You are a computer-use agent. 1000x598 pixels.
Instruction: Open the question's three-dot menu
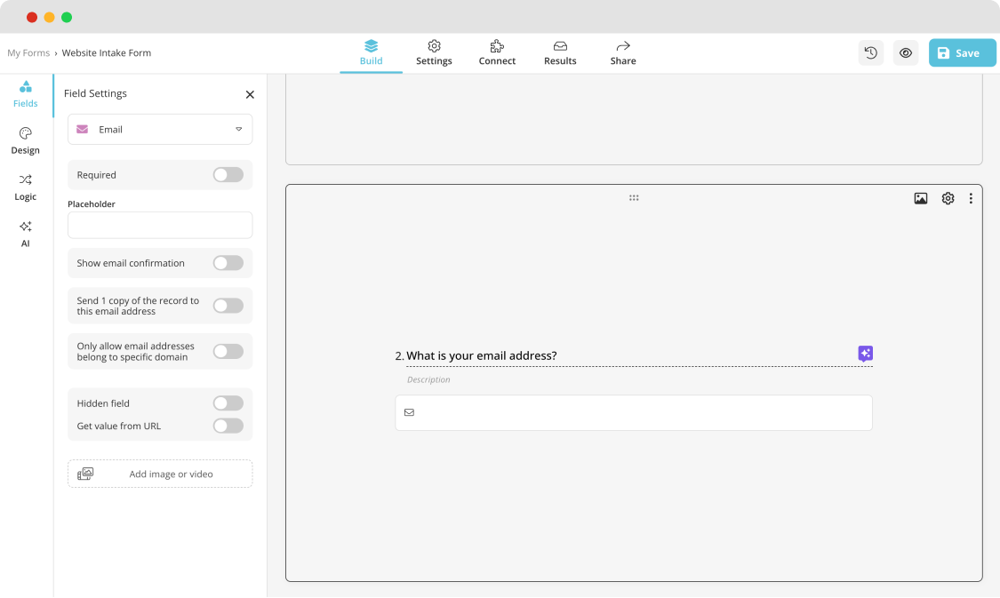[x=971, y=198]
